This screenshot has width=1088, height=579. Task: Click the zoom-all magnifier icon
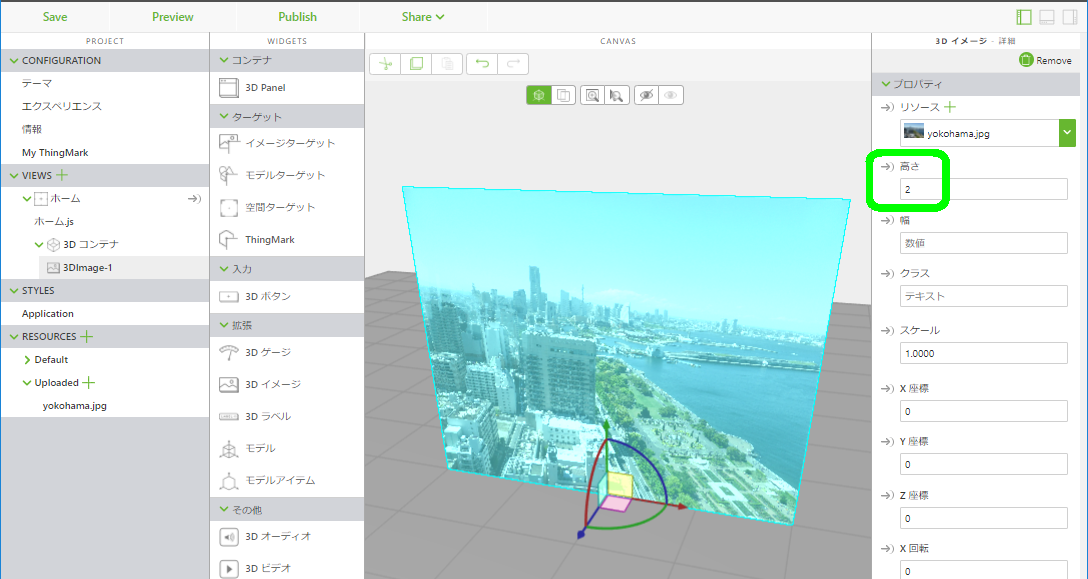tap(593, 95)
